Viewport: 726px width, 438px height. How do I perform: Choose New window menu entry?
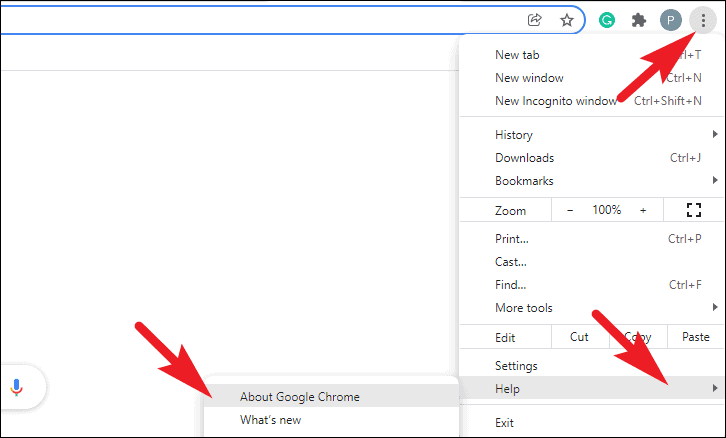coord(592,78)
